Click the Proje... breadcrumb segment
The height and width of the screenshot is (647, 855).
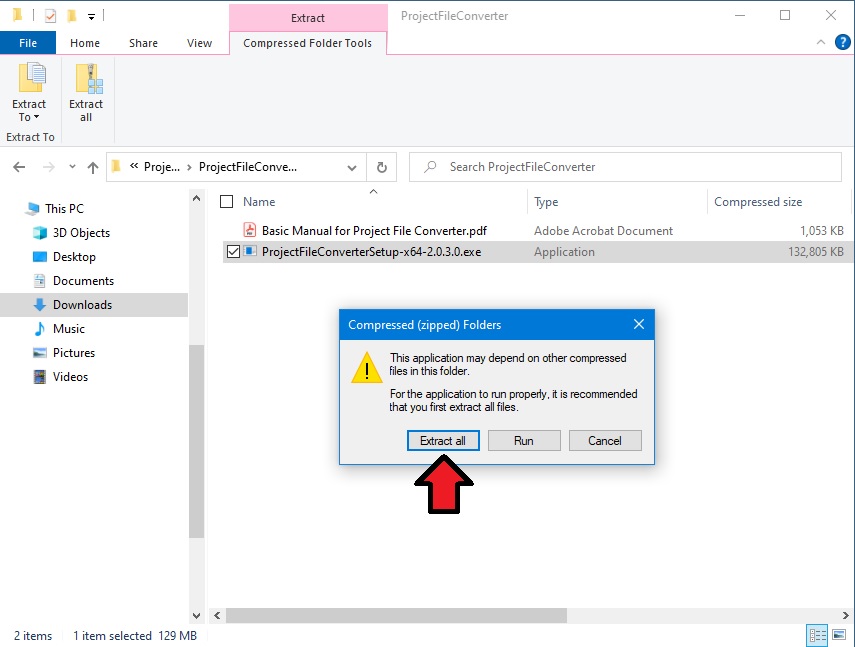point(161,167)
